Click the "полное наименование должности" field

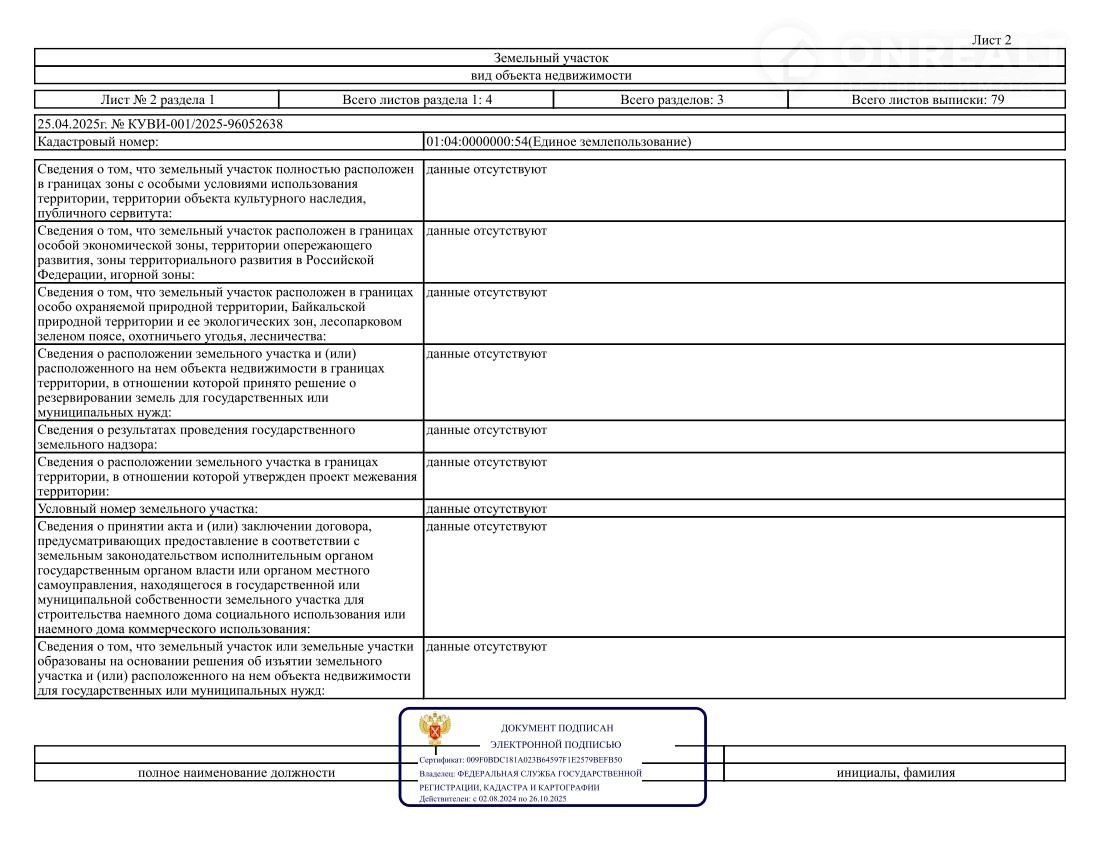click(x=236, y=773)
